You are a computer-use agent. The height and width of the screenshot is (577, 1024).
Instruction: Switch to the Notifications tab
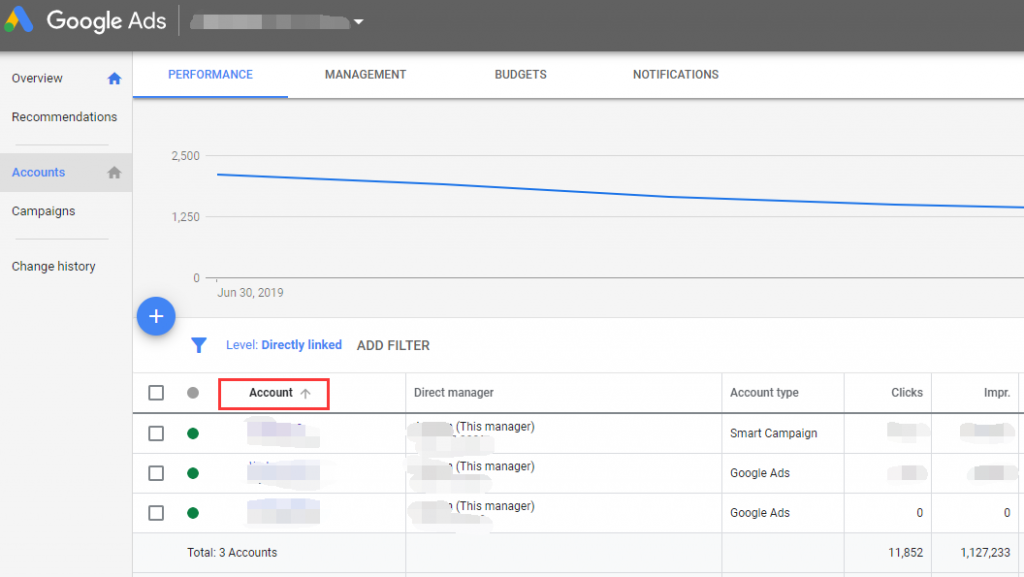coord(675,74)
